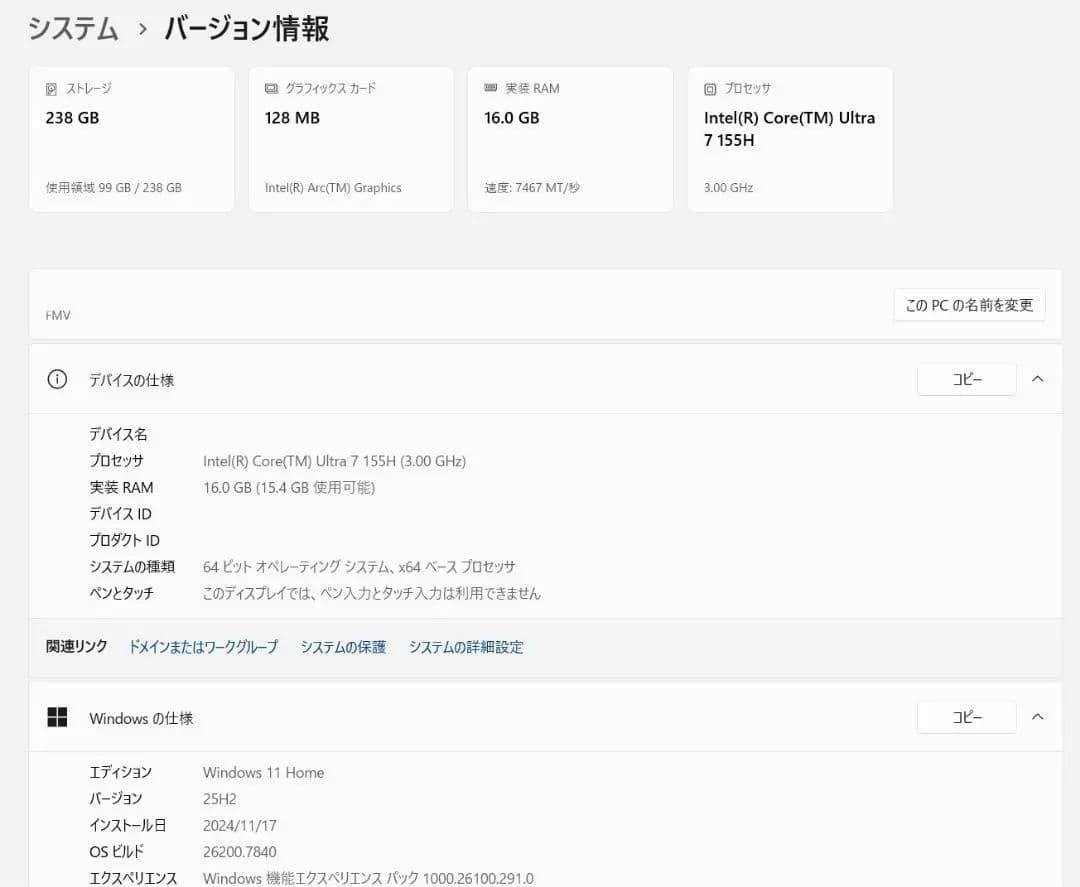Click the storage icon in the ストレージ card
The width and height of the screenshot is (1080, 887).
tap(51, 89)
